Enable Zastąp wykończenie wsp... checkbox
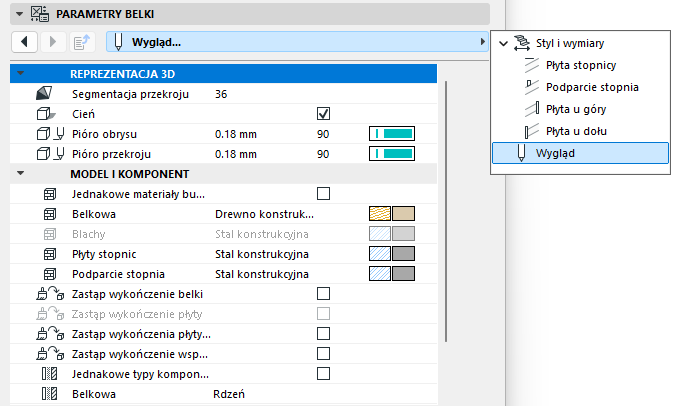This screenshot has width=677, height=406. [x=323, y=353]
